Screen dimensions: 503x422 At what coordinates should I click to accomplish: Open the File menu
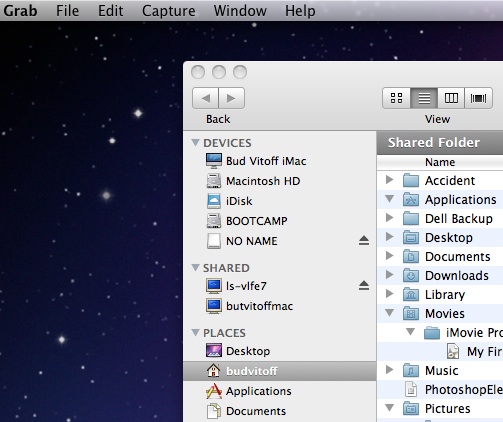coord(67,11)
